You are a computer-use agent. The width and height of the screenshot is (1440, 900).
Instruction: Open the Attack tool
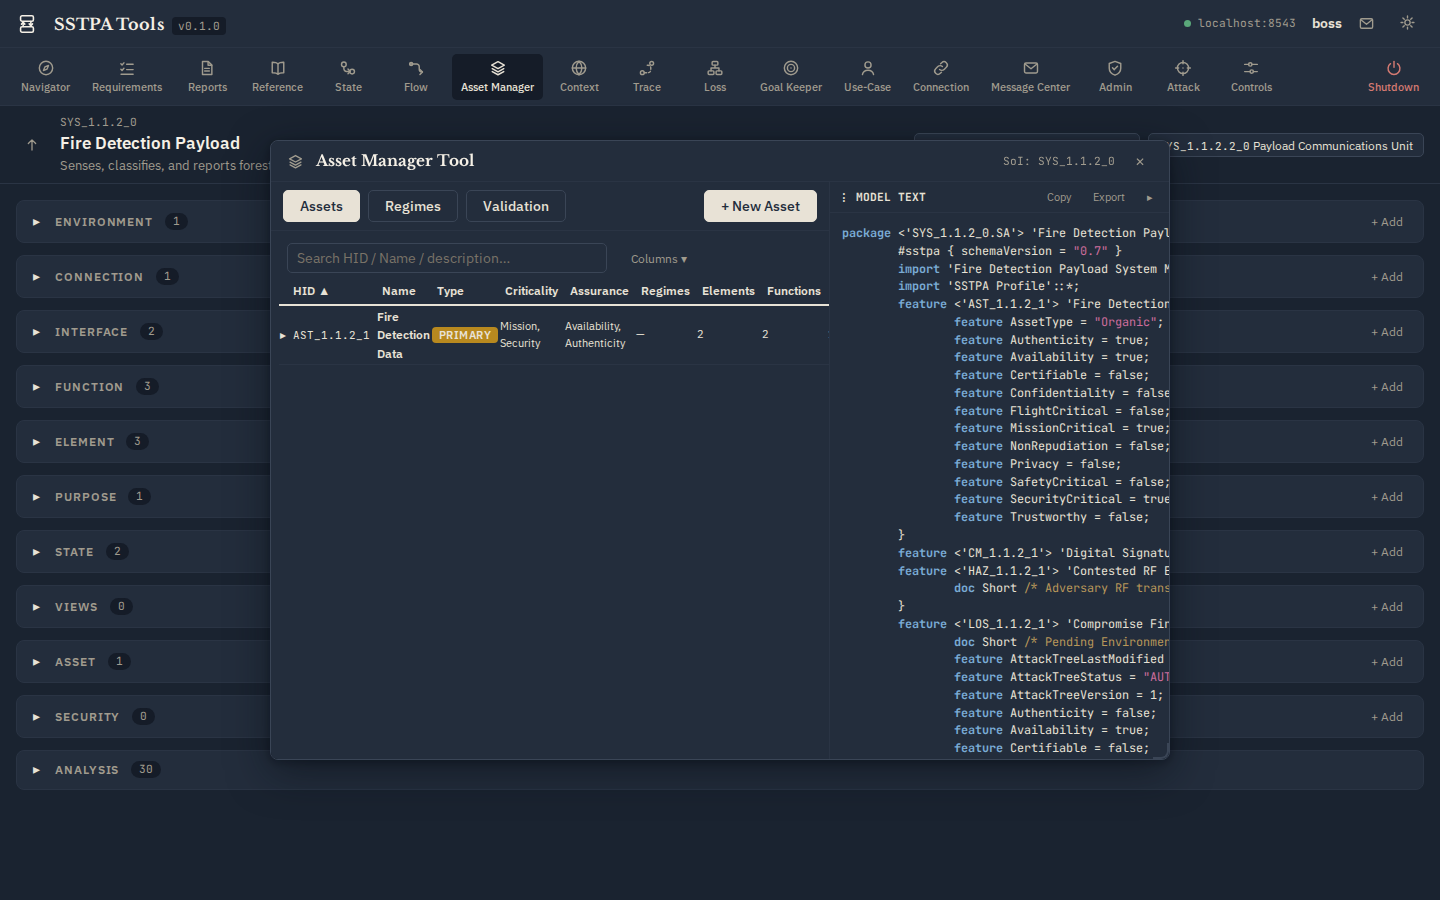point(1183,77)
